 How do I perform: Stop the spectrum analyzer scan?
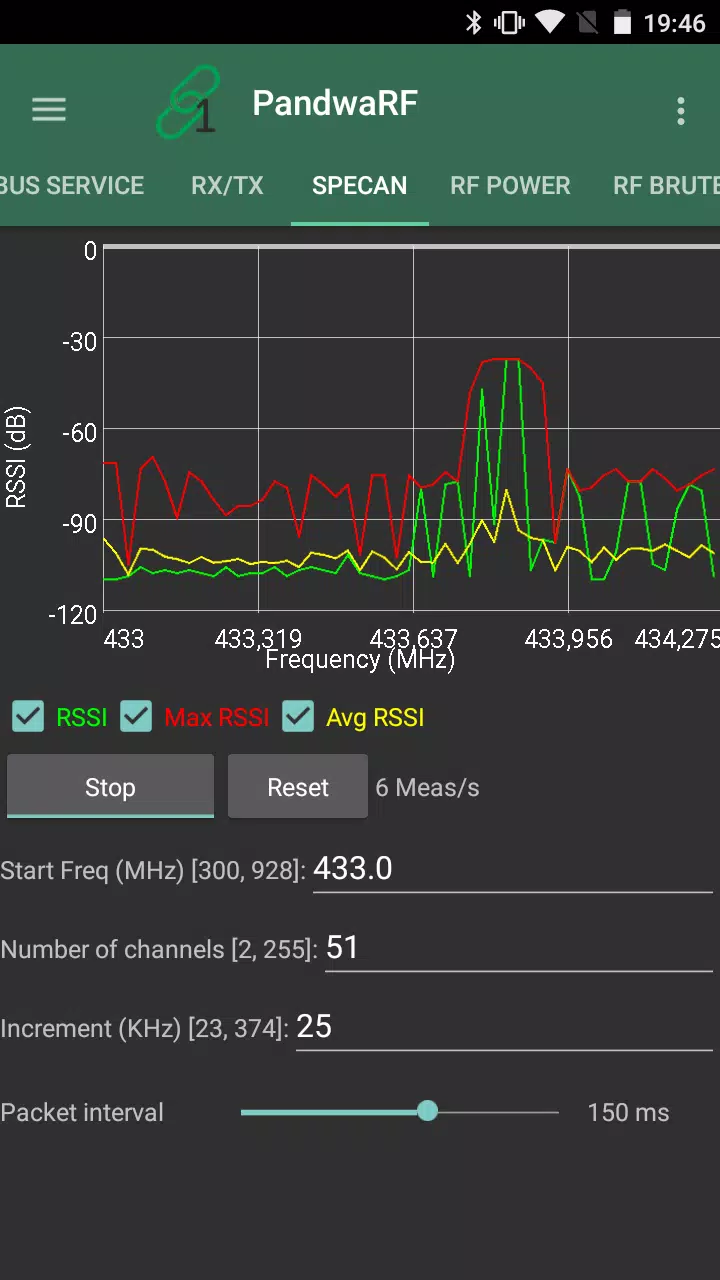110,787
